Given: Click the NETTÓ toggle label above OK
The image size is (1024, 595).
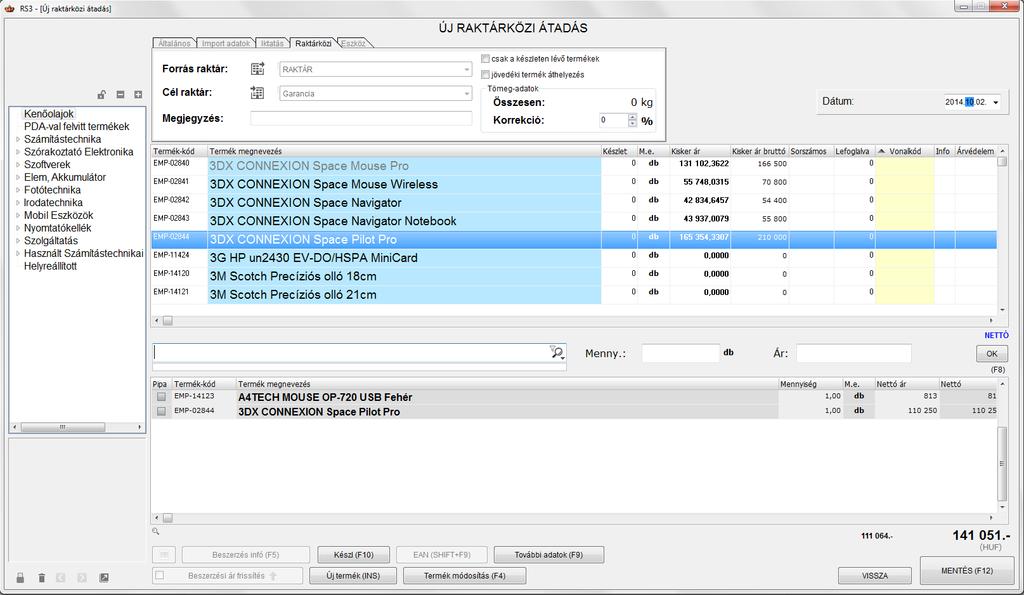Looking at the screenshot, I should [996, 335].
